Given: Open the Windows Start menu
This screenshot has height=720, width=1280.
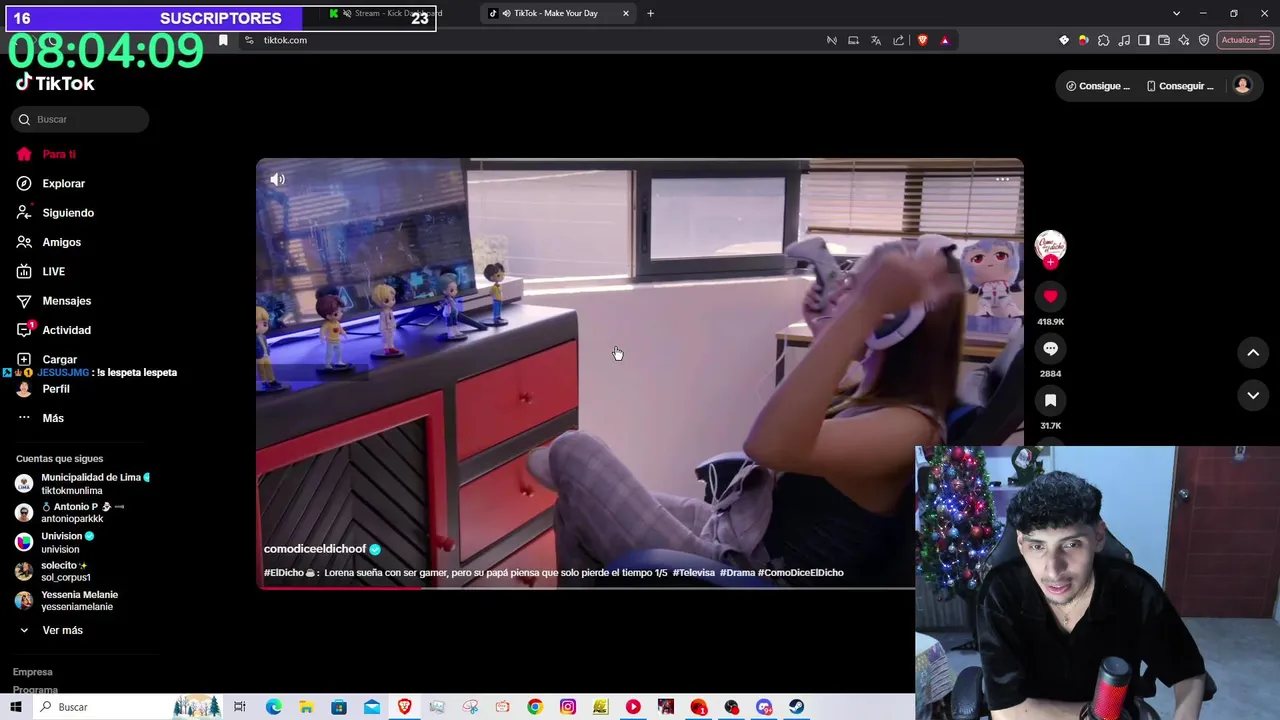Looking at the screenshot, I should click(x=16, y=707).
